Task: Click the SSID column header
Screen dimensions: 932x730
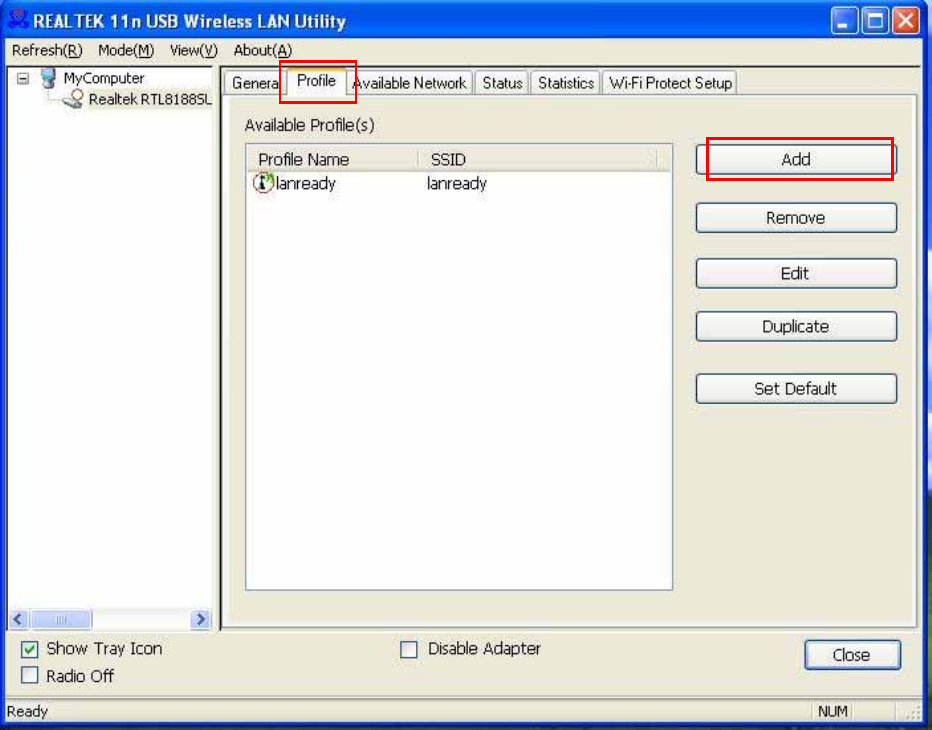Action: tap(538, 159)
